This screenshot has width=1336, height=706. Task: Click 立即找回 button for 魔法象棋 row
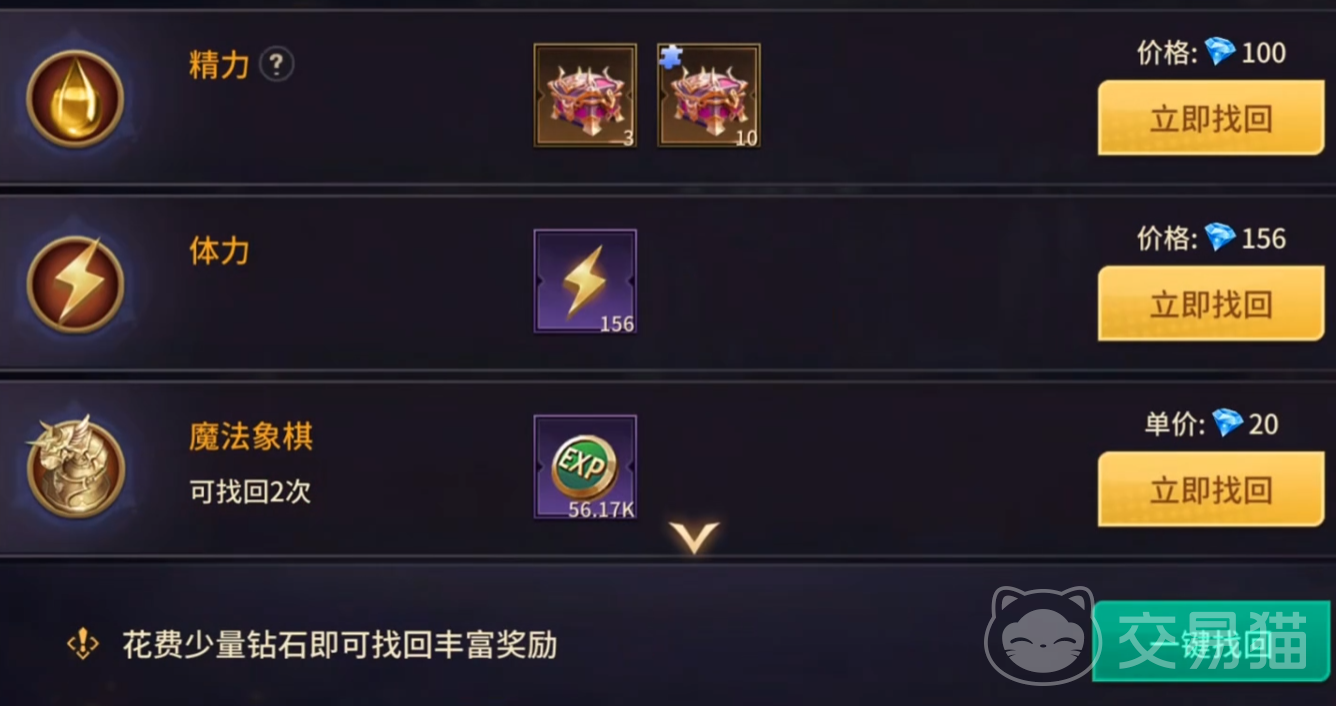pyautogui.click(x=1211, y=489)
